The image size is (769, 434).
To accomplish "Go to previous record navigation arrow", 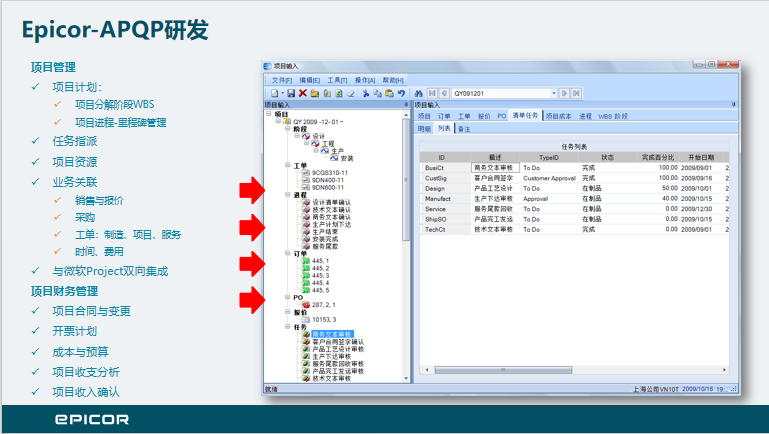I will [444, 93].
